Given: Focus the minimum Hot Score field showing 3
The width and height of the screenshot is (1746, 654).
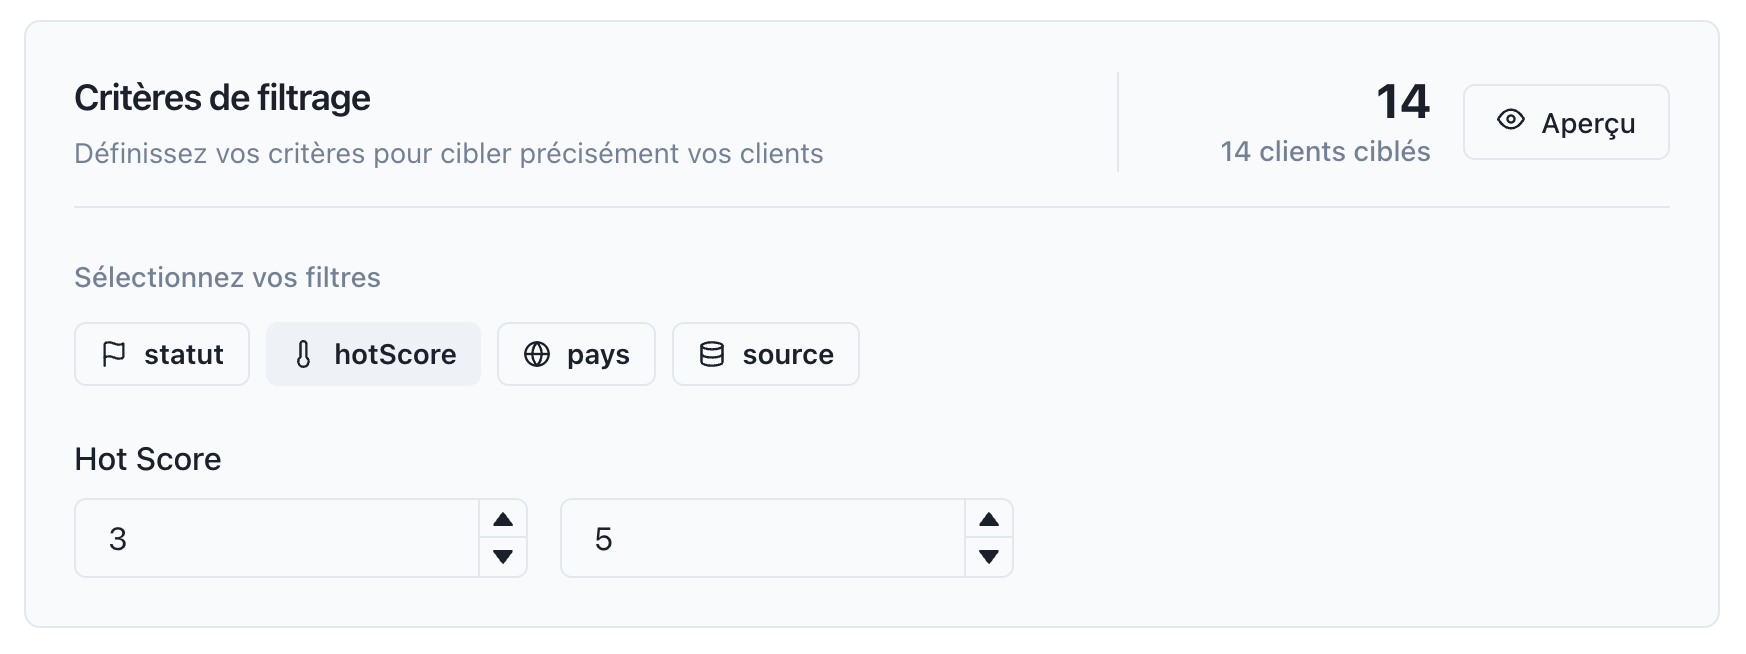Looking at the screenshot, I should point(277,539).
